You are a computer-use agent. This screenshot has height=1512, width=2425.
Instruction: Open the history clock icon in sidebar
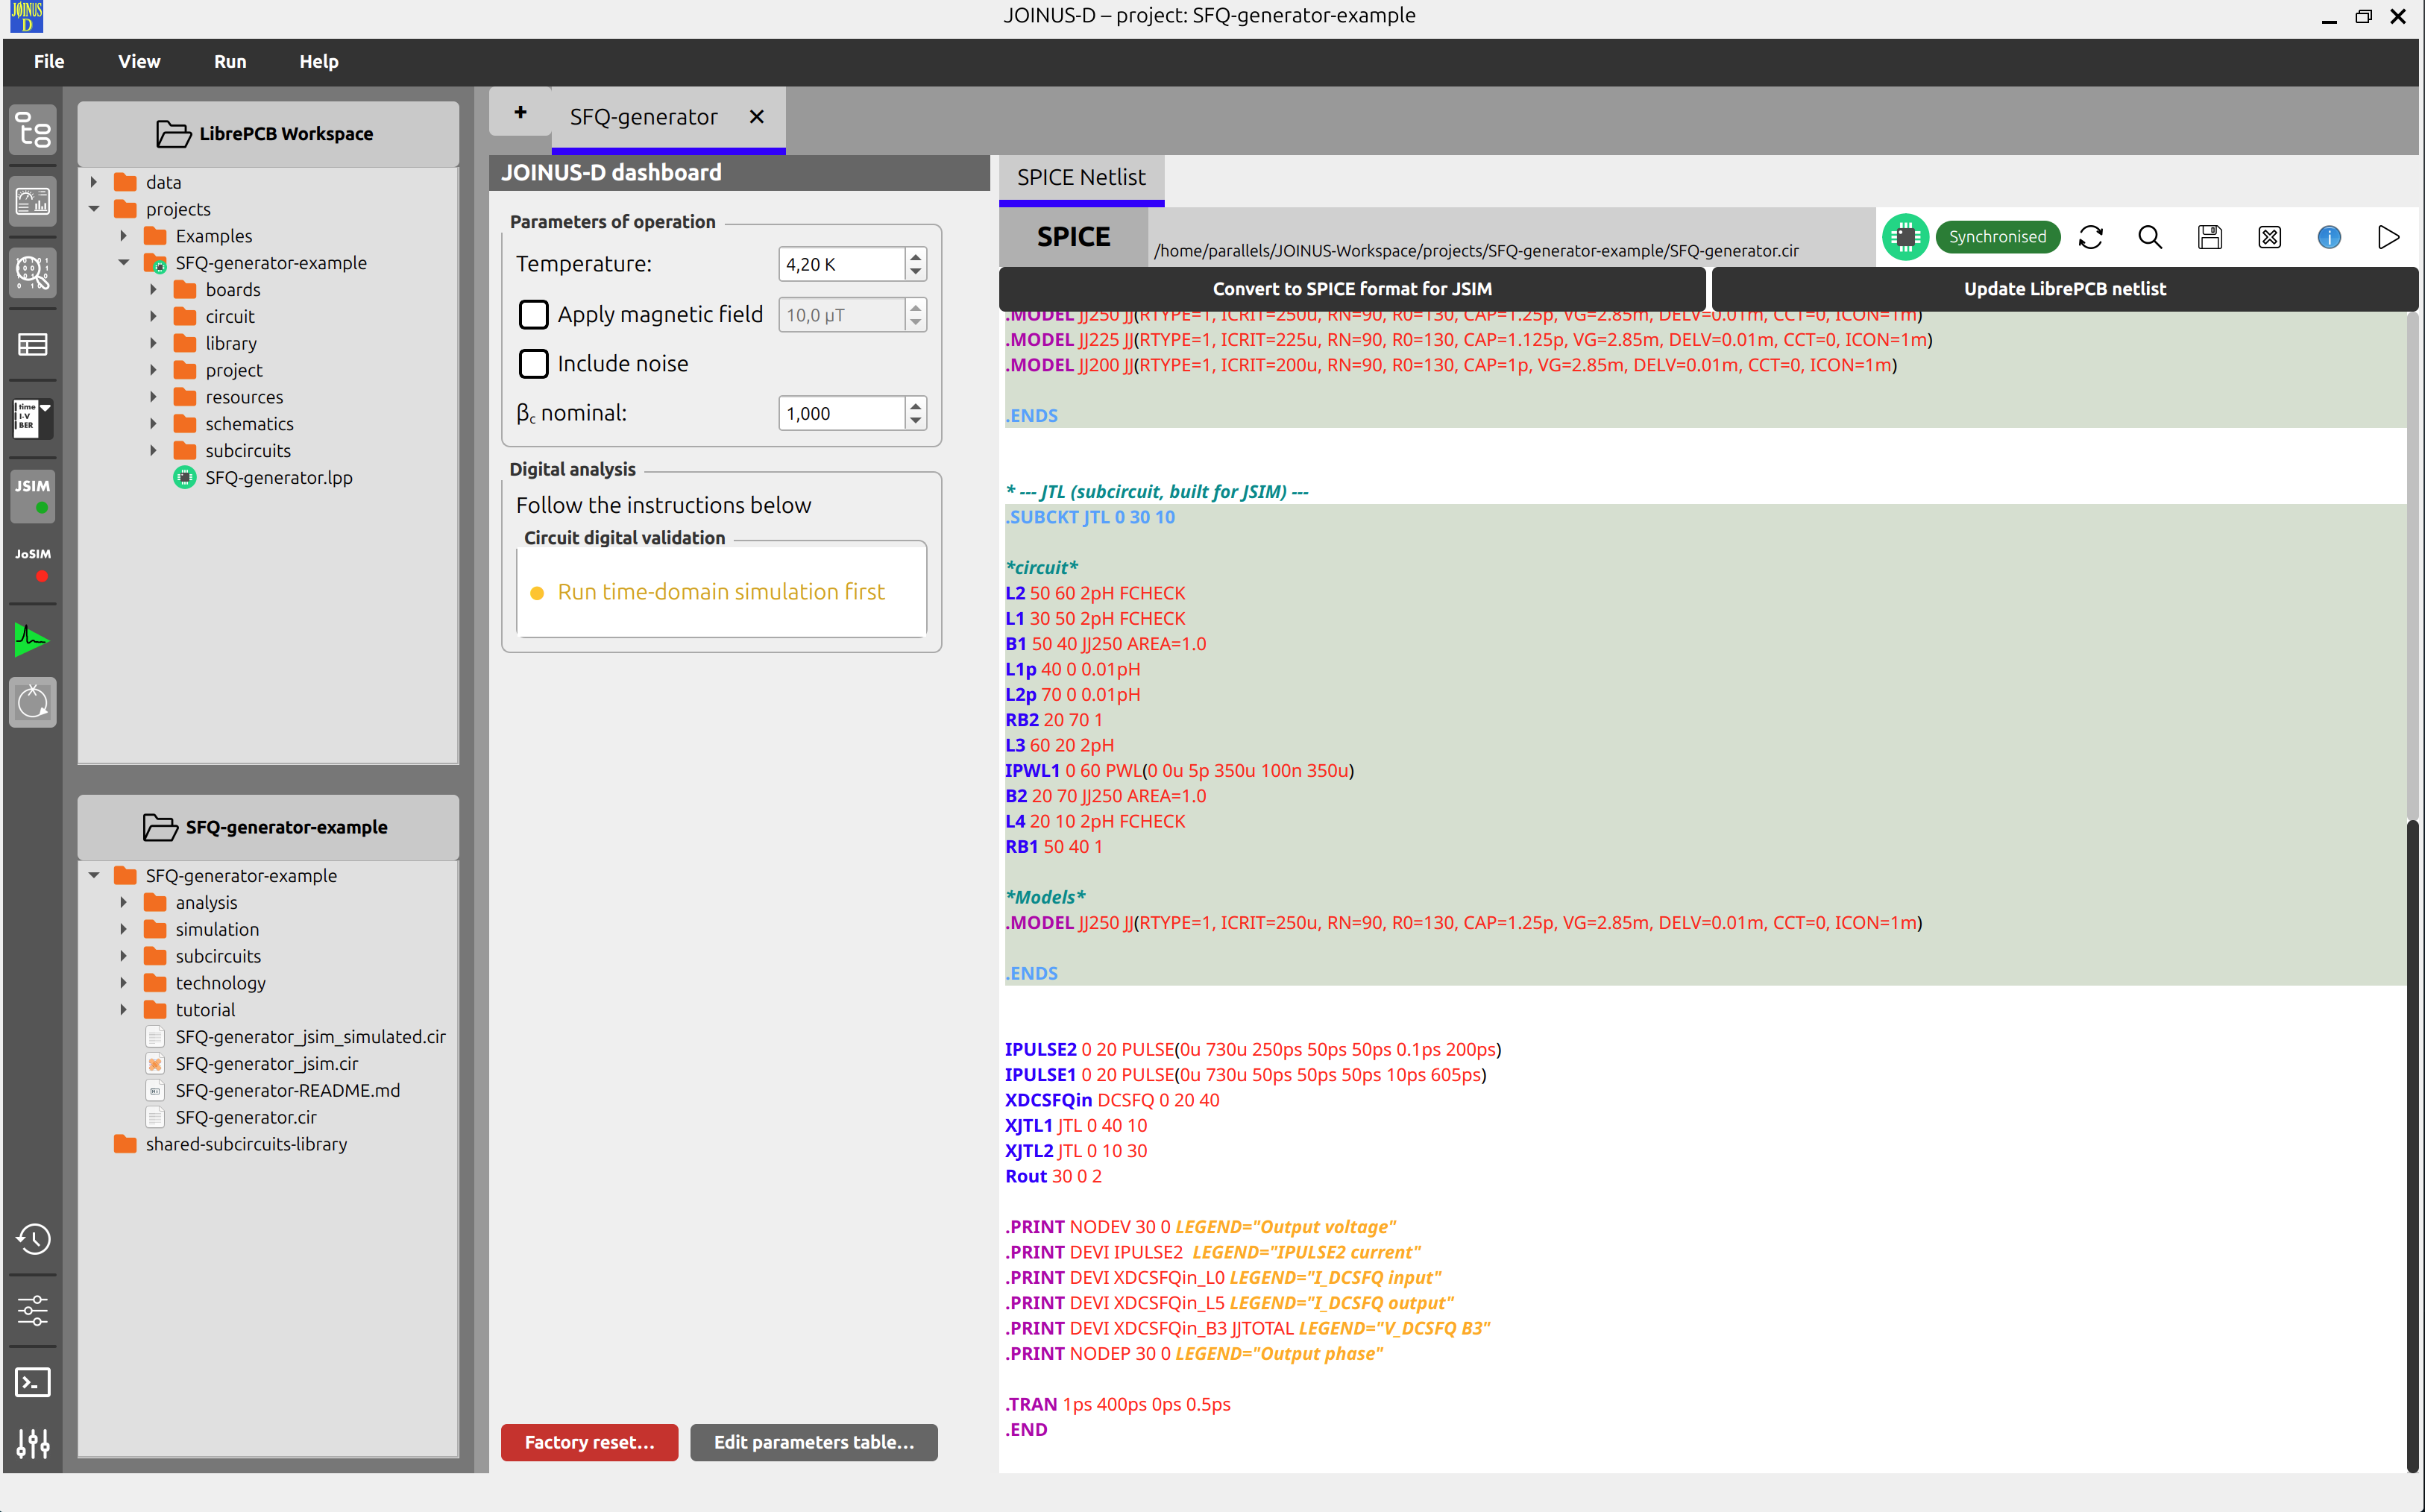click(x=33, y=1239)
